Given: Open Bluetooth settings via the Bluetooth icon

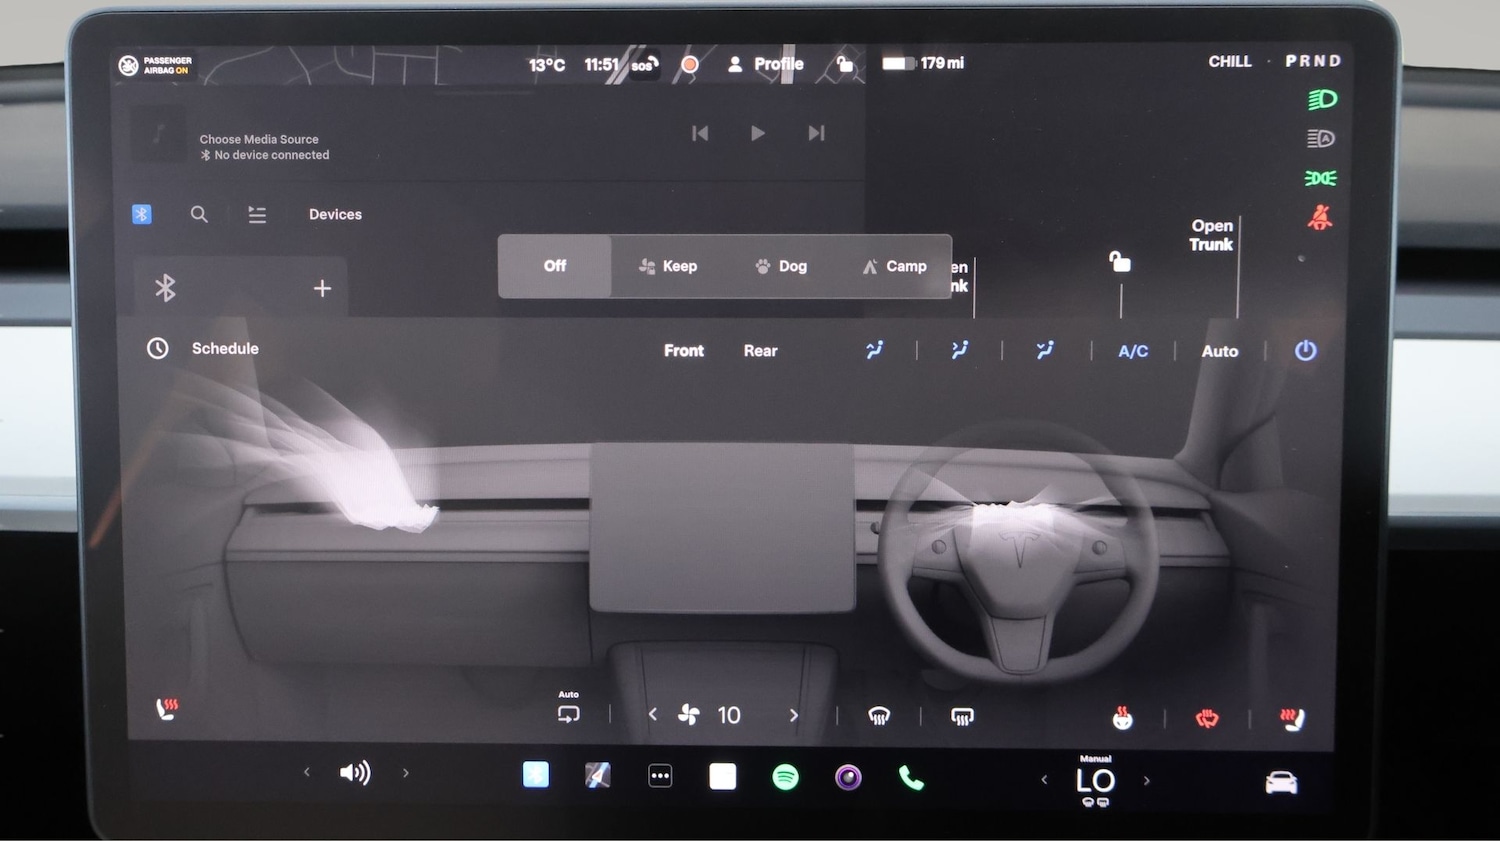Looking at the screenshot, I should (141, 213).
